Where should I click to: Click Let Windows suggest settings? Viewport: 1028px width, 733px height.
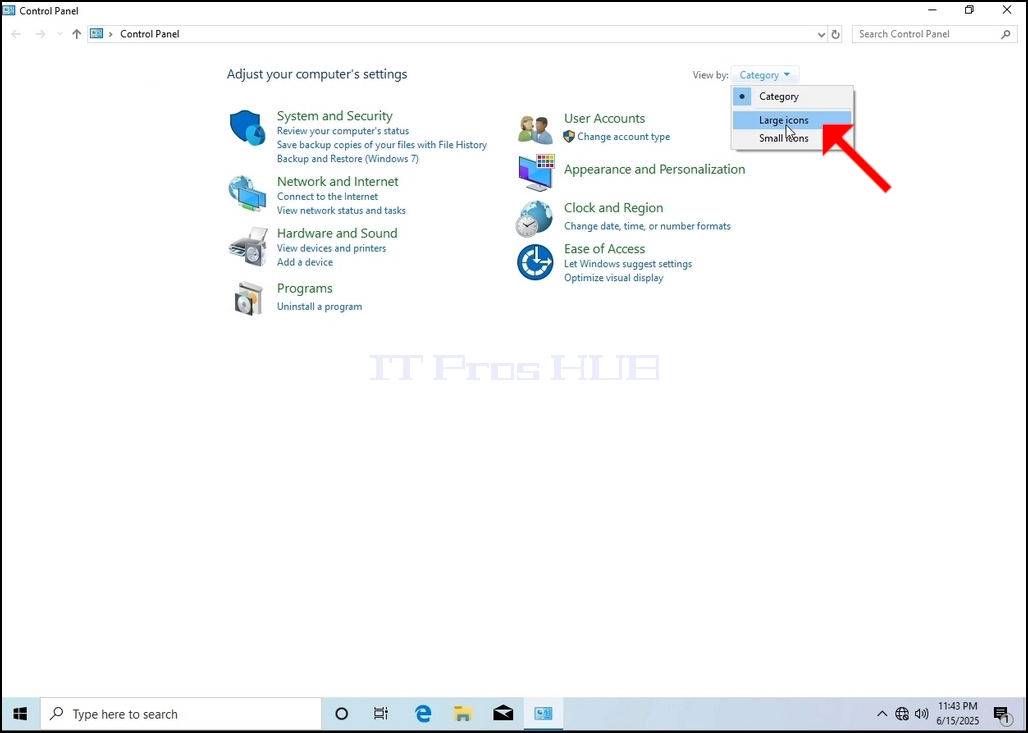[628, 264]
